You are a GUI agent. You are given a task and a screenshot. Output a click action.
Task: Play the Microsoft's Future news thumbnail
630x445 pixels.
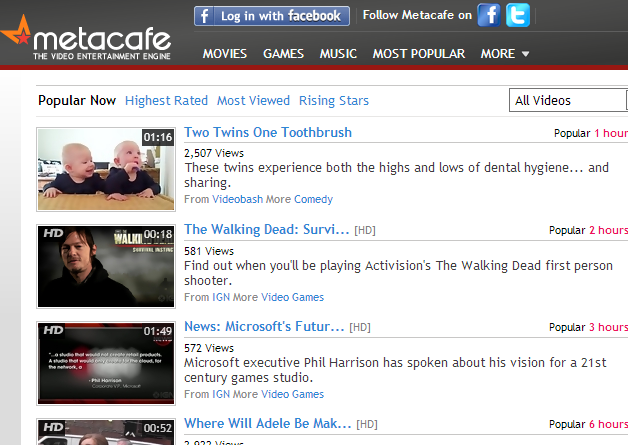[106, 363]
